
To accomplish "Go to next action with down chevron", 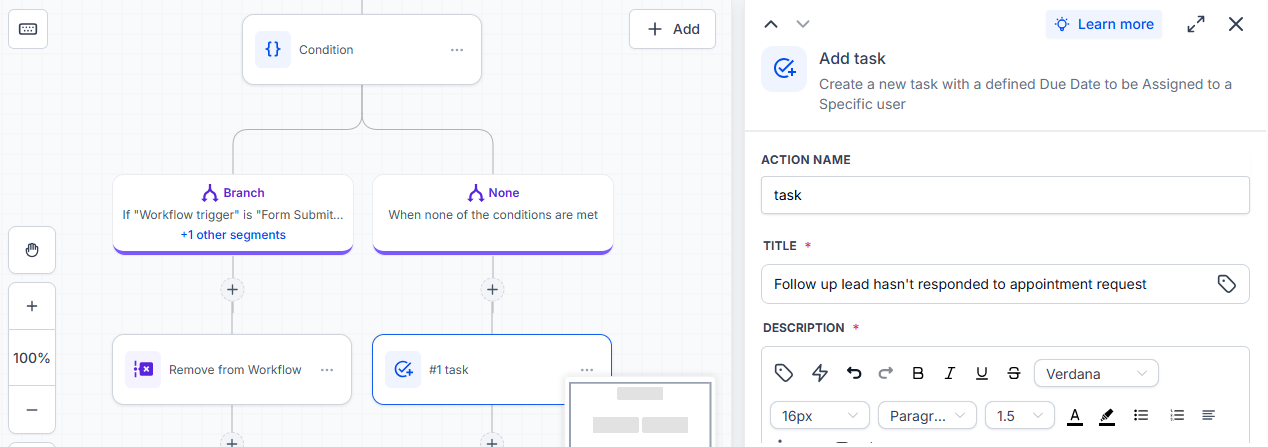I will (x=802, y=24).
